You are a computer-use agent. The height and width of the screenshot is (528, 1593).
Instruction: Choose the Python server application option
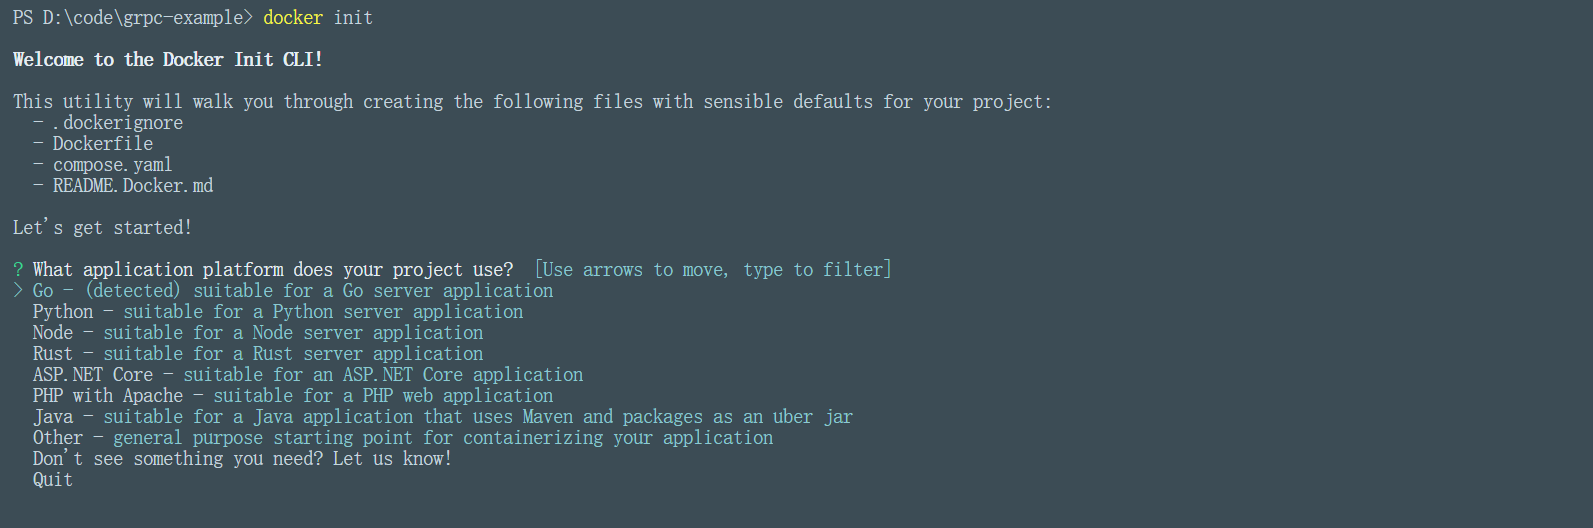[277, 312]
